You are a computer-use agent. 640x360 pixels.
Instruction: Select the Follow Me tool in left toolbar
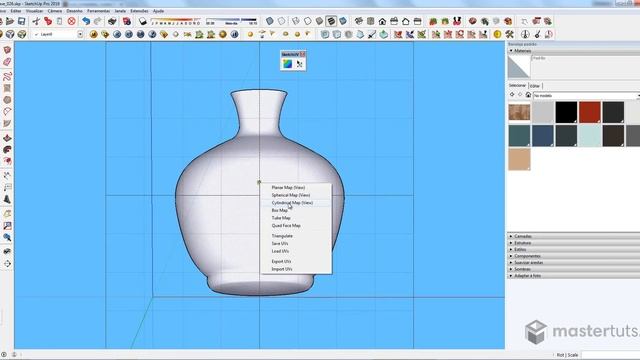click(7, 150)
